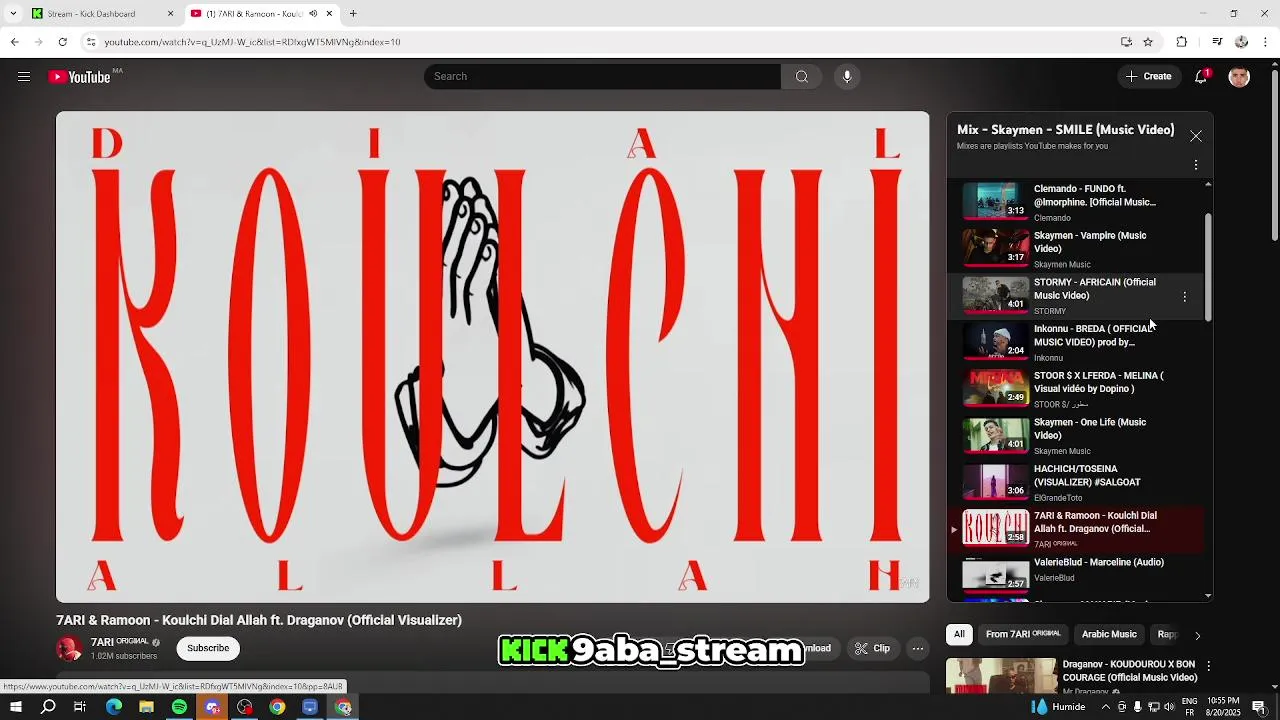This screenshot has width=1280, height=720.
Task: Select the From 7ARI filter chip
Action: click(x=1022, y=634)
